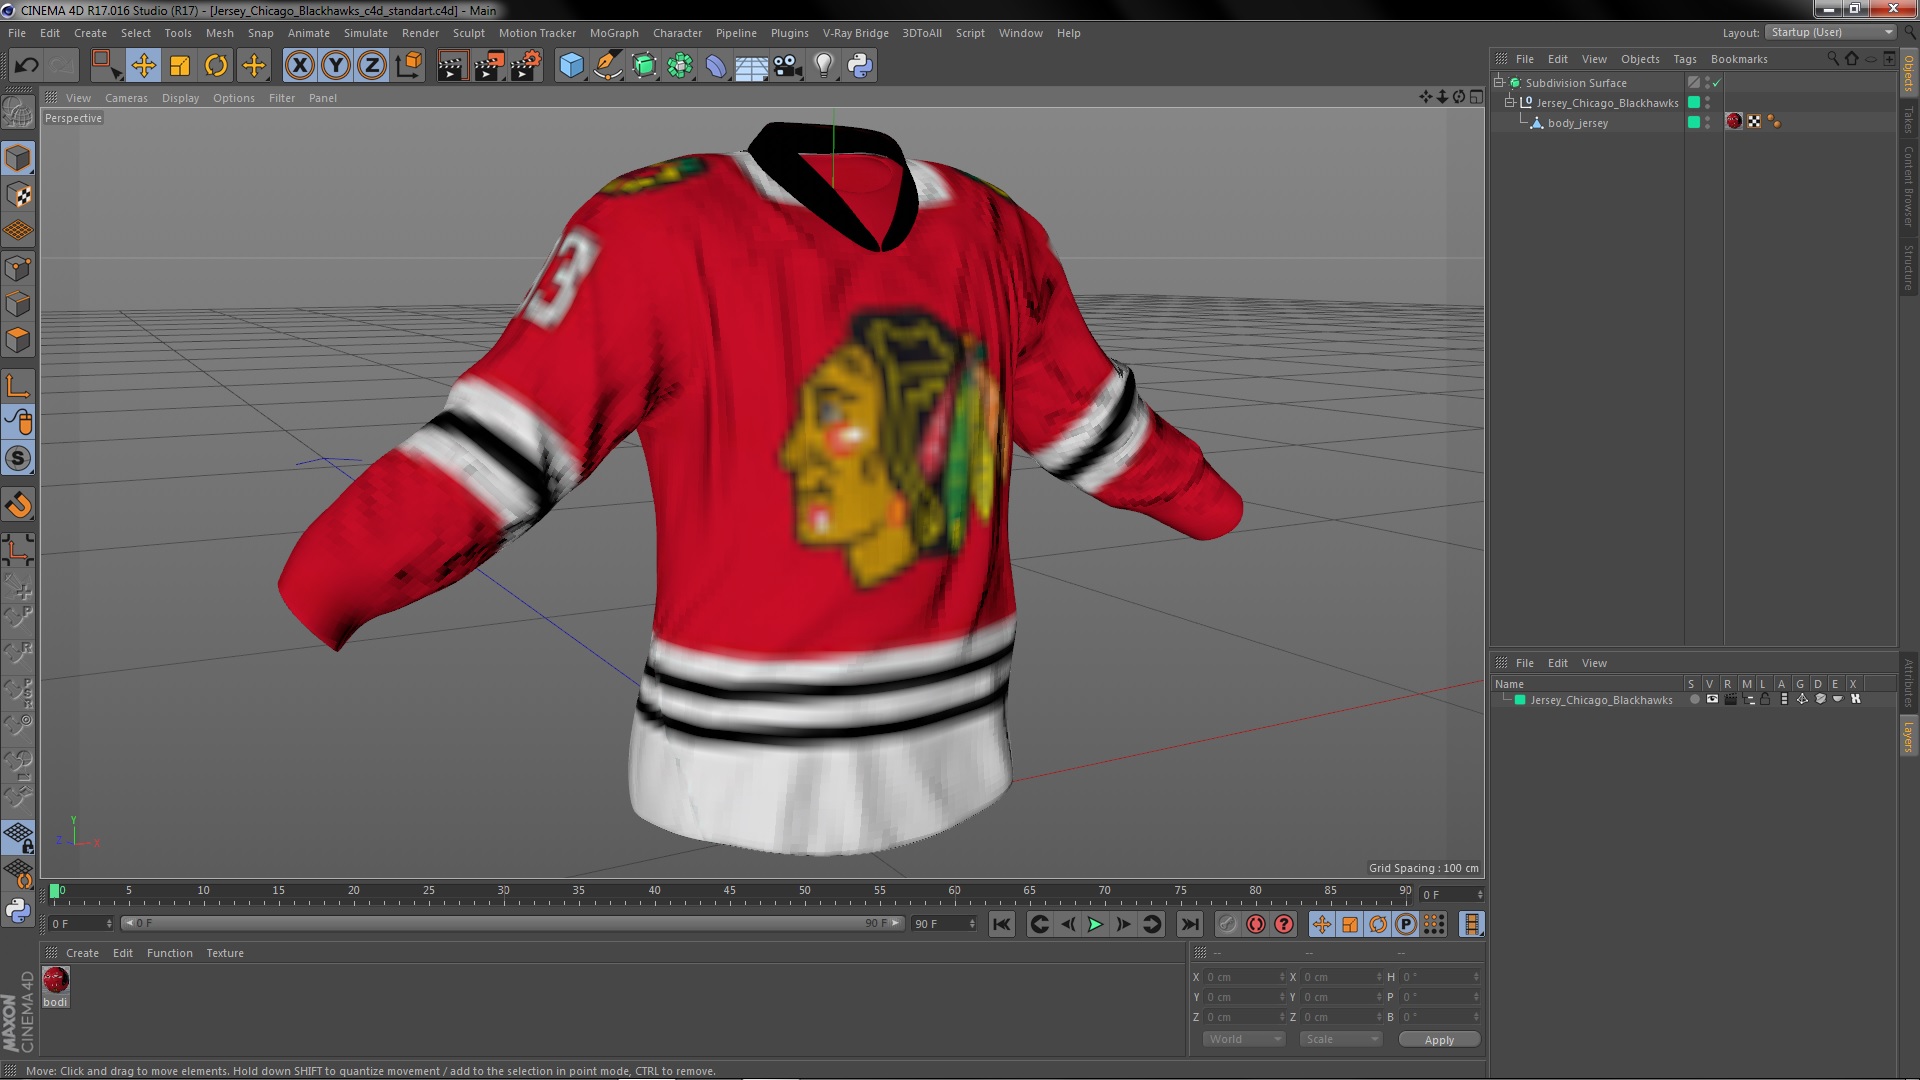This screenshot has height=1080, width=1920.
Task: Select the Live Selection tool
Action: pos(106,66)
